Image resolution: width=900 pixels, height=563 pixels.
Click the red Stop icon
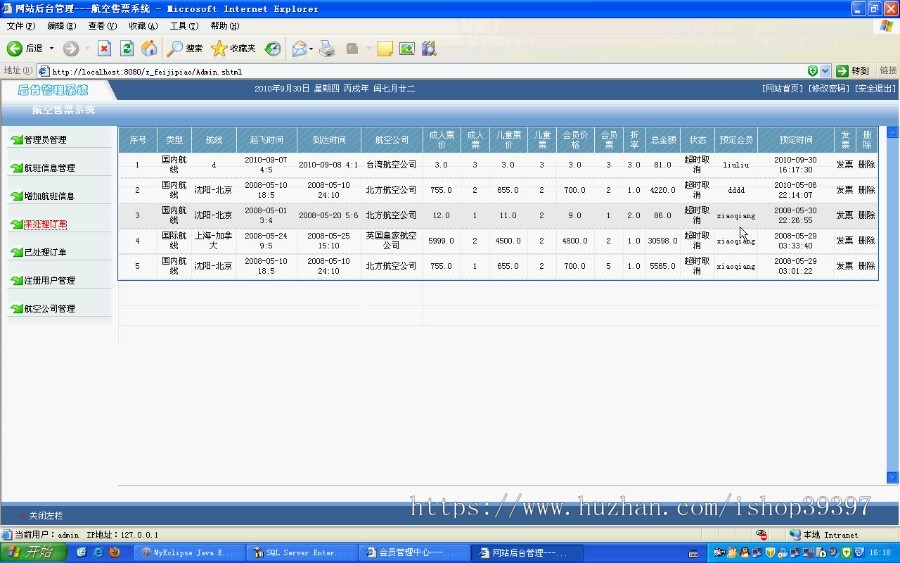104,49
